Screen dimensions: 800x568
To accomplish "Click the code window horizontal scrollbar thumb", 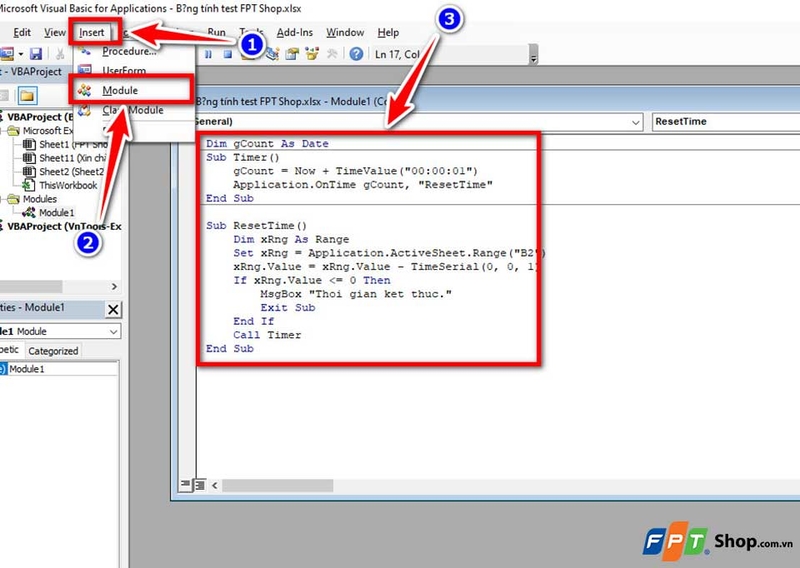I will pyautogui.click(x=278, y=485).
